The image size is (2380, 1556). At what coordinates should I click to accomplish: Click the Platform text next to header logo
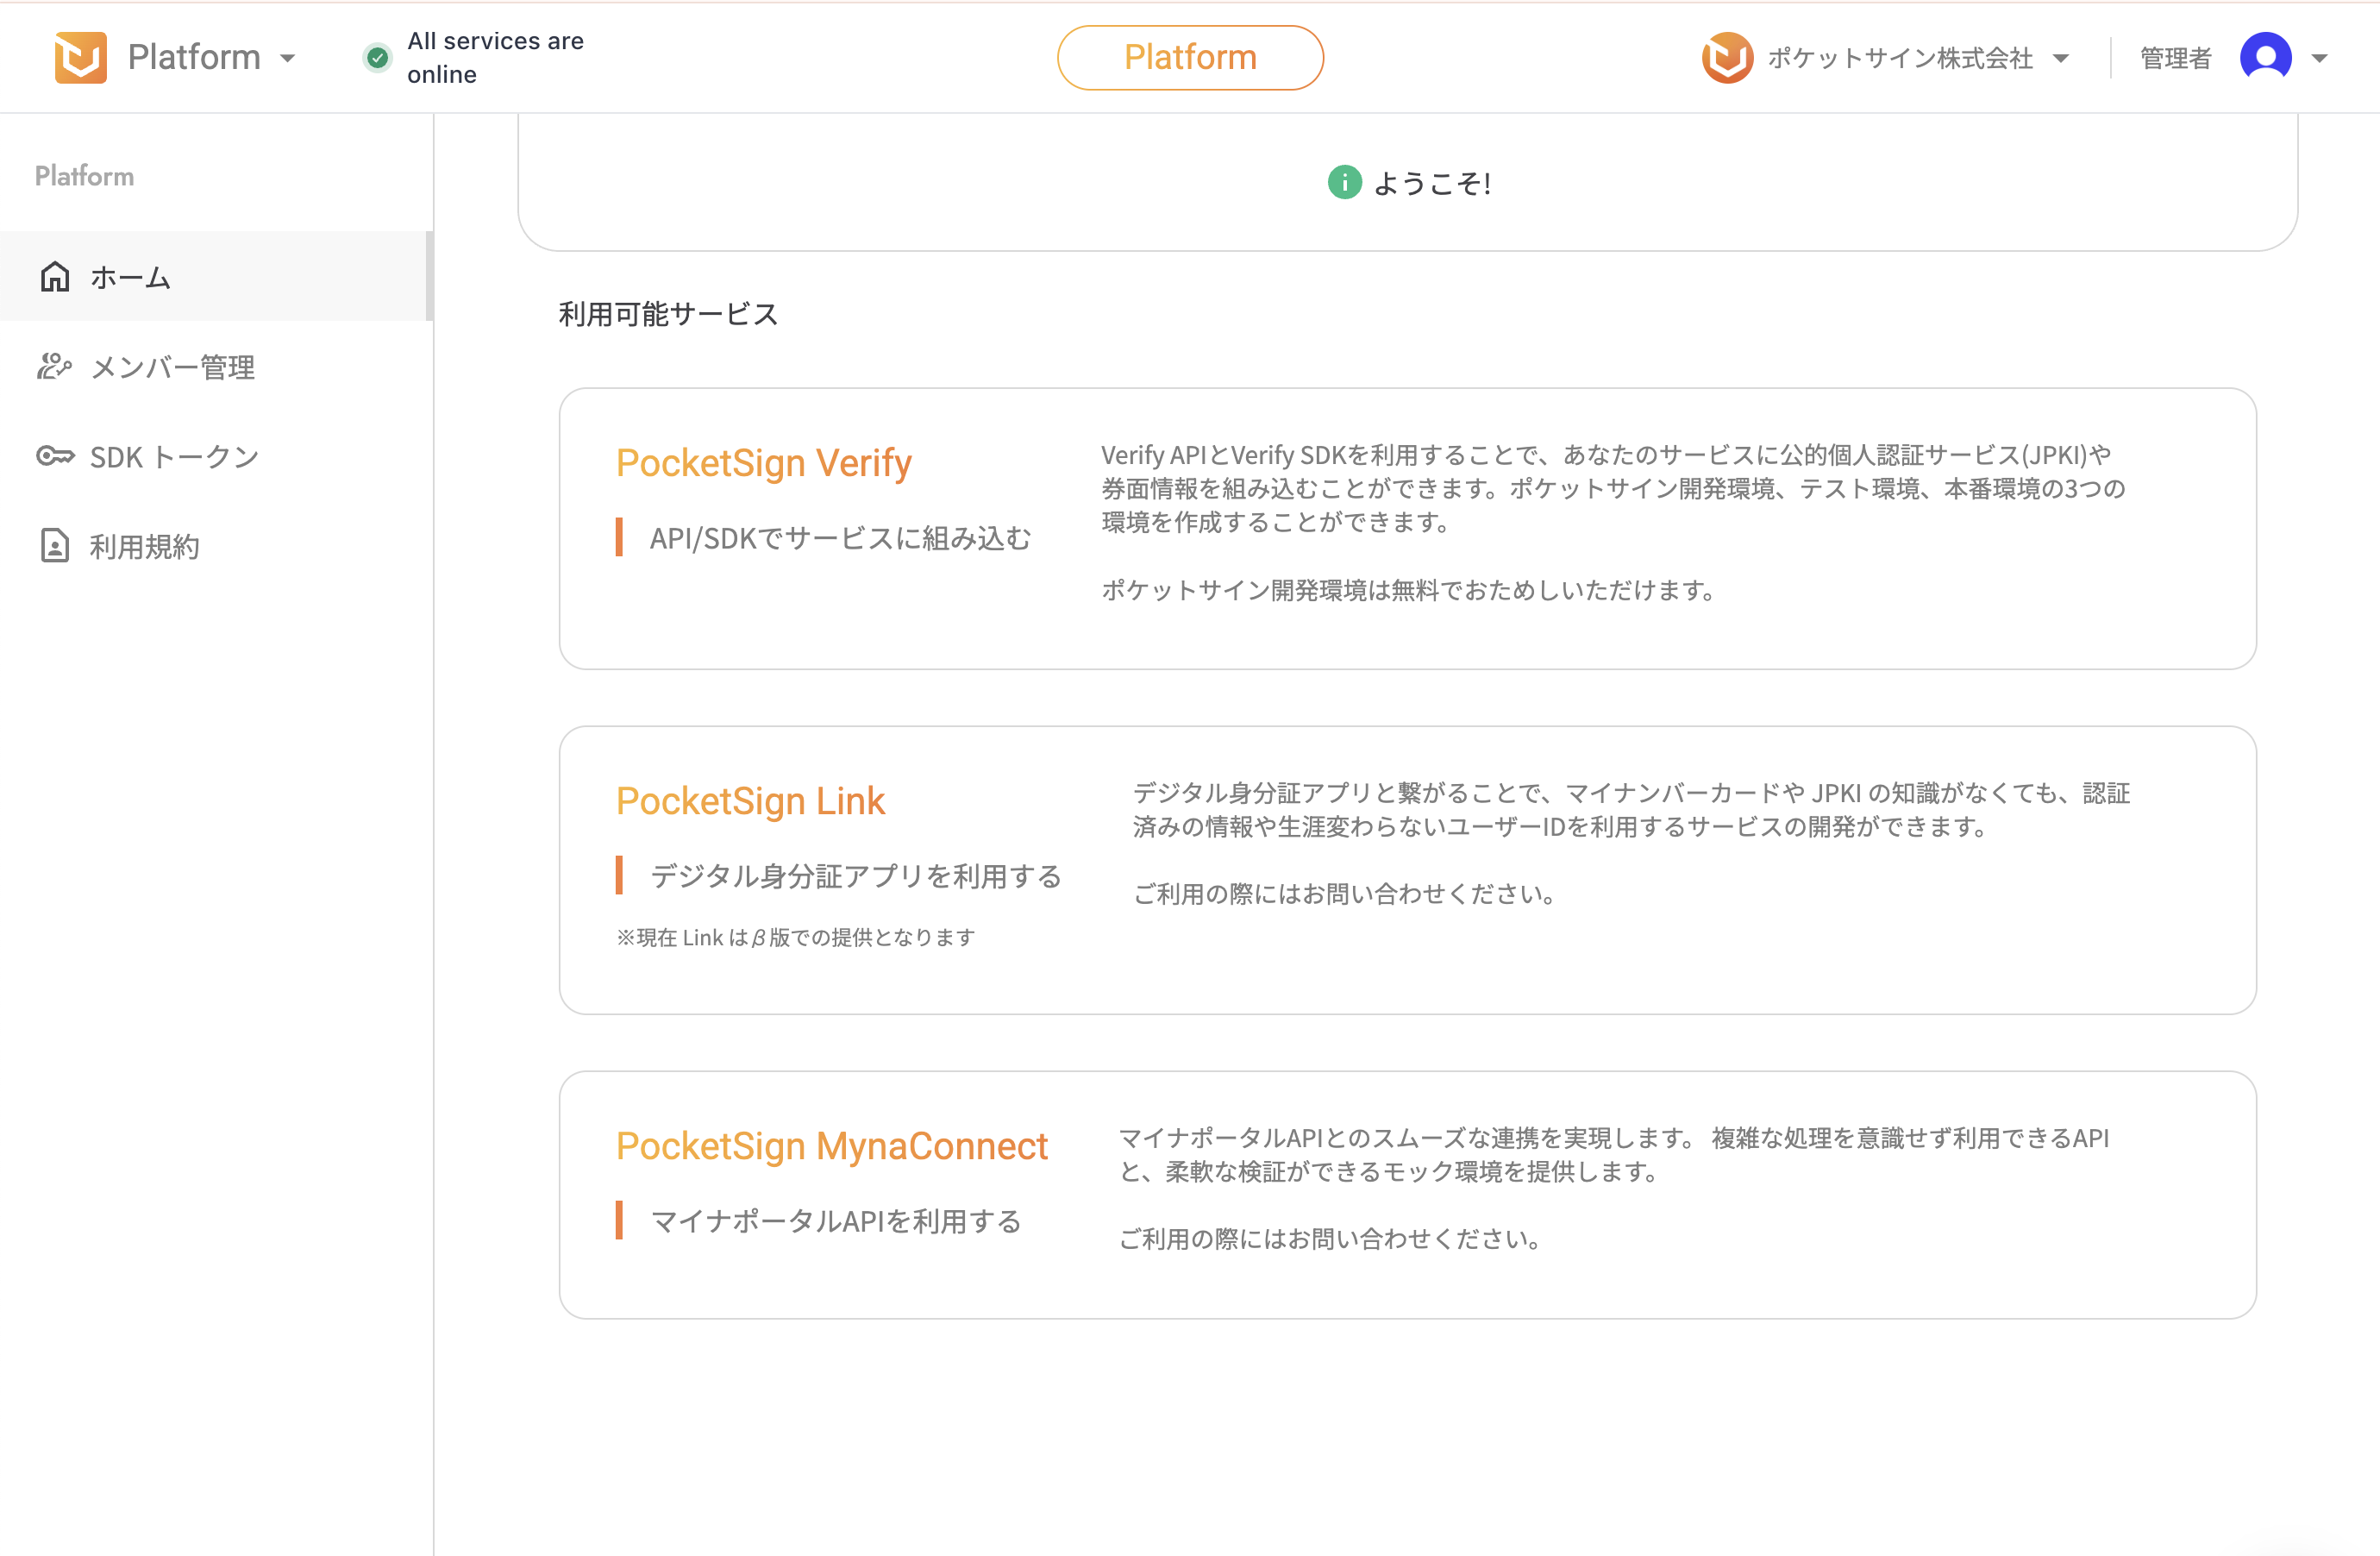194,58
